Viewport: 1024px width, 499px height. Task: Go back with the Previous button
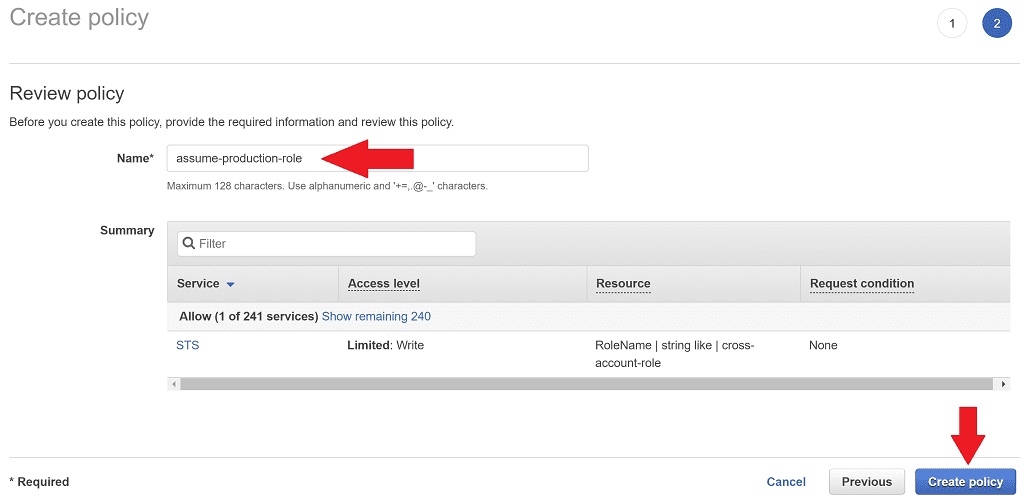click(866, 482)
